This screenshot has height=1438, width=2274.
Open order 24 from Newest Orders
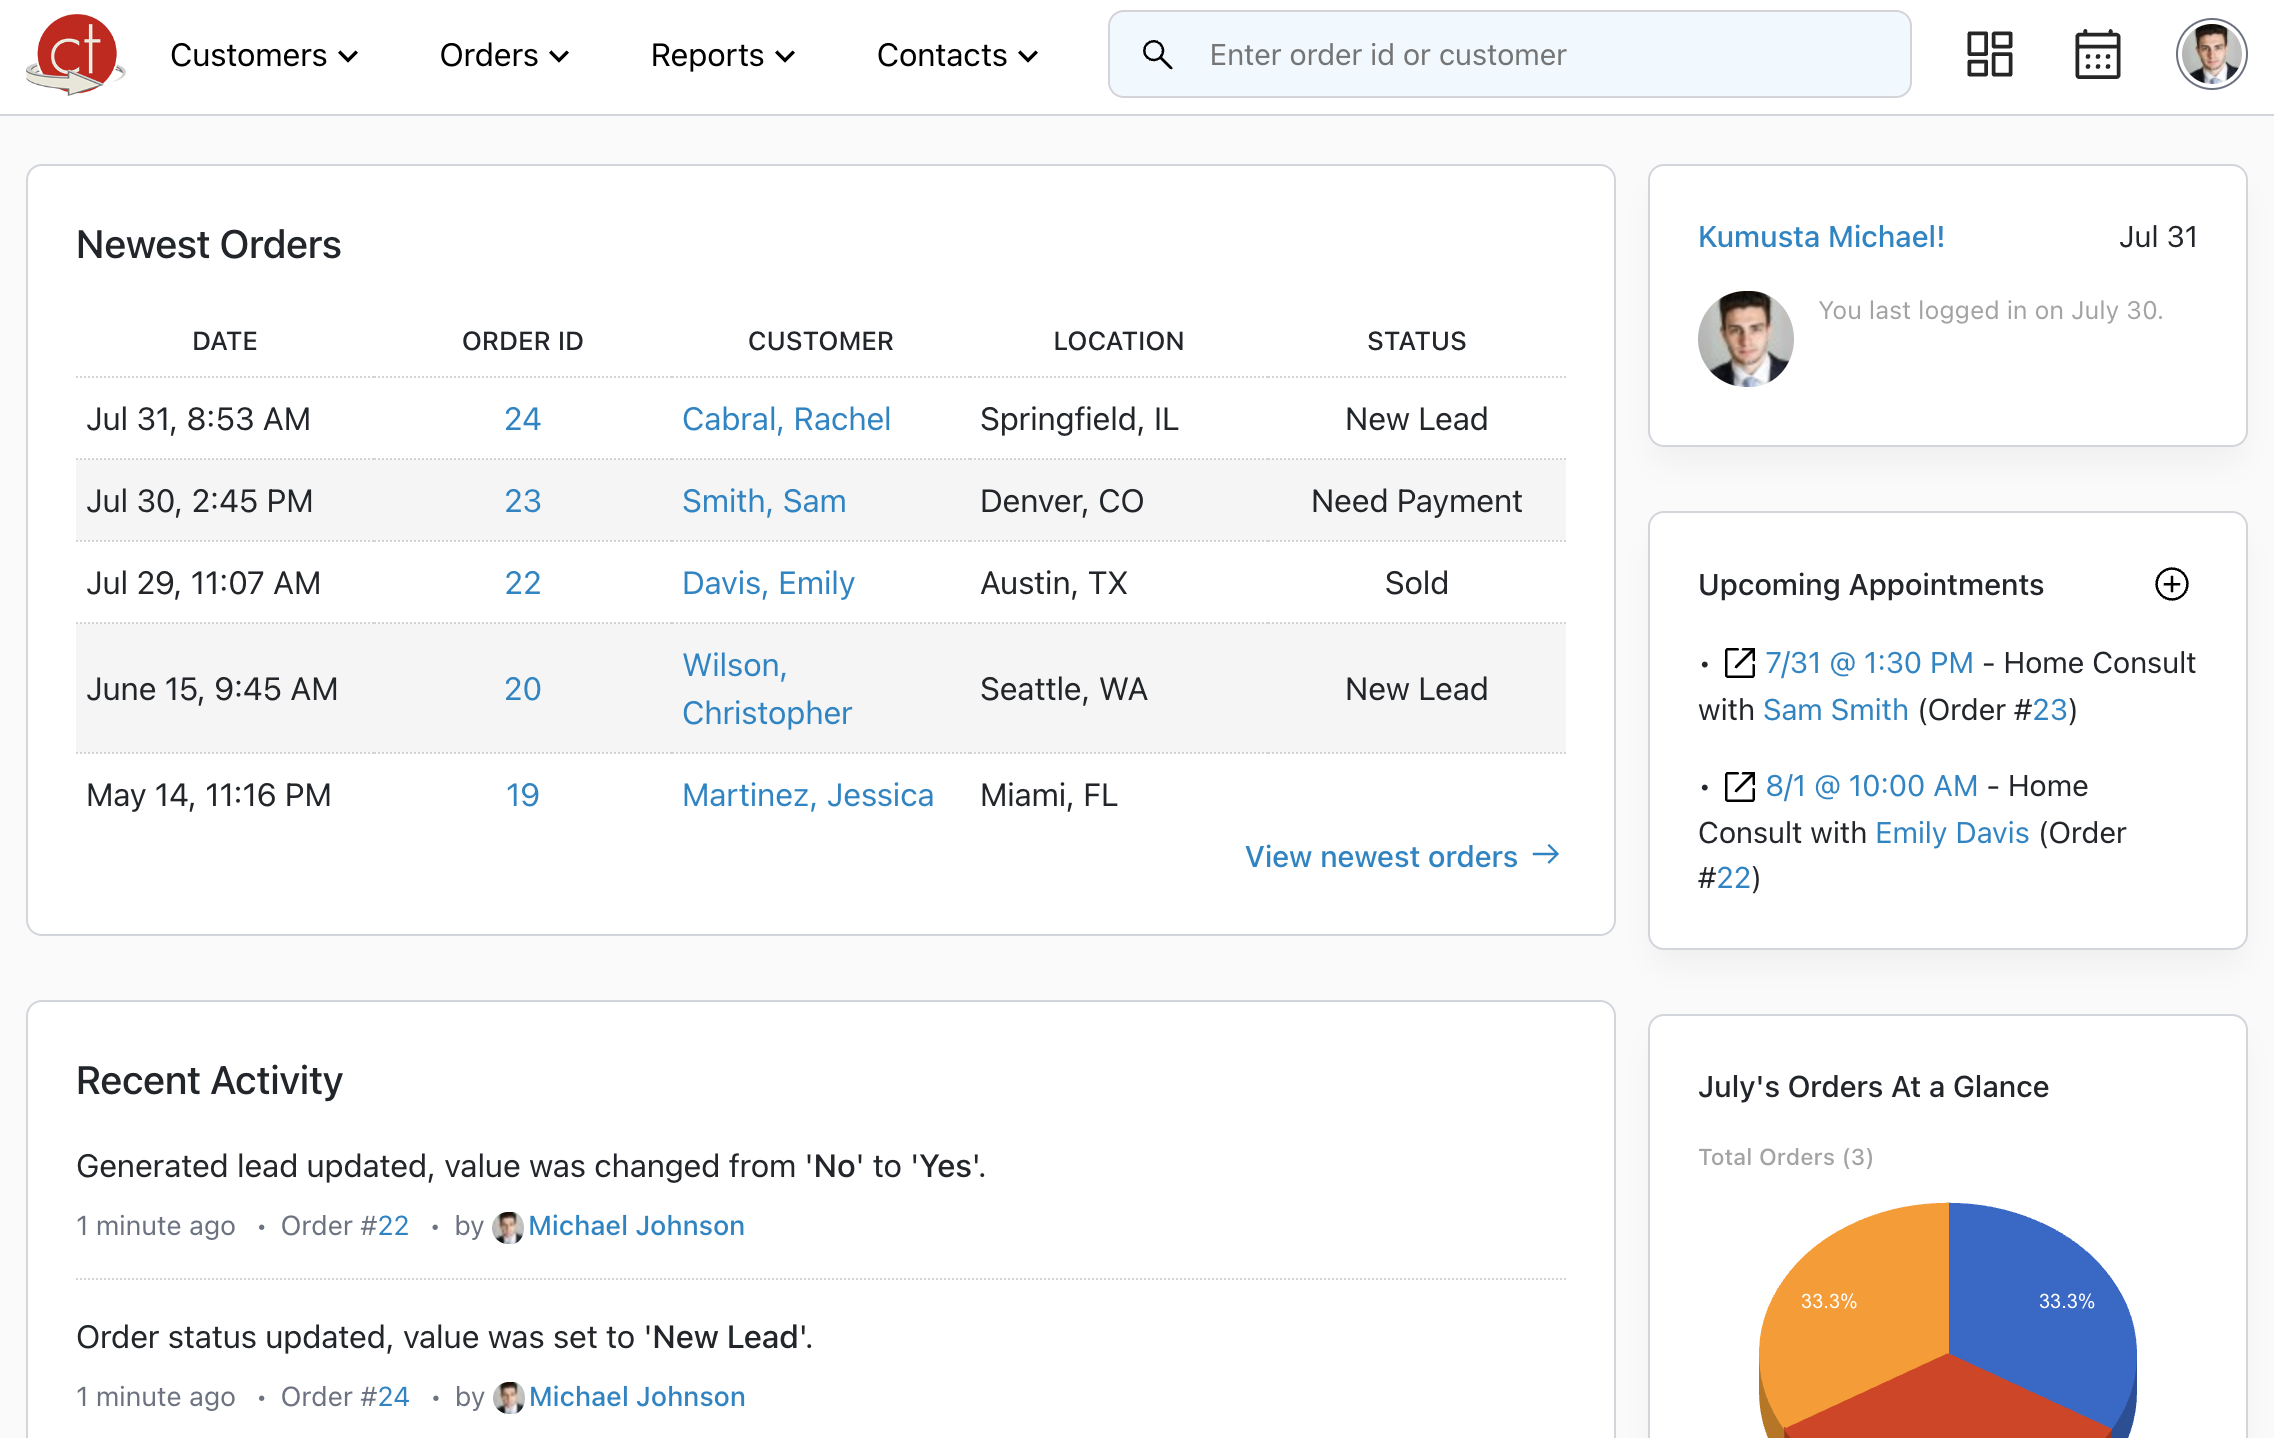tap(522, 419)
